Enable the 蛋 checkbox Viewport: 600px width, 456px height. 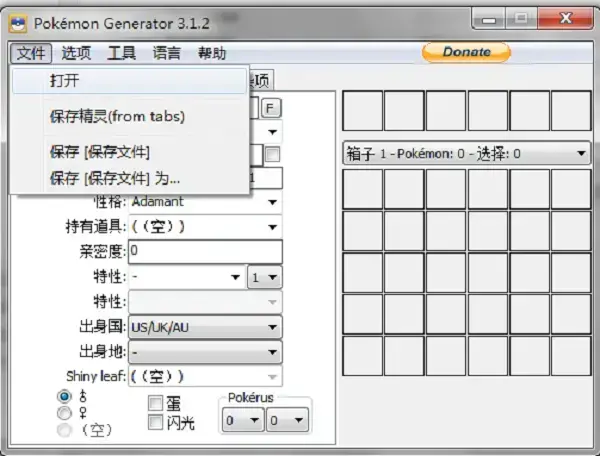(155, 403)
